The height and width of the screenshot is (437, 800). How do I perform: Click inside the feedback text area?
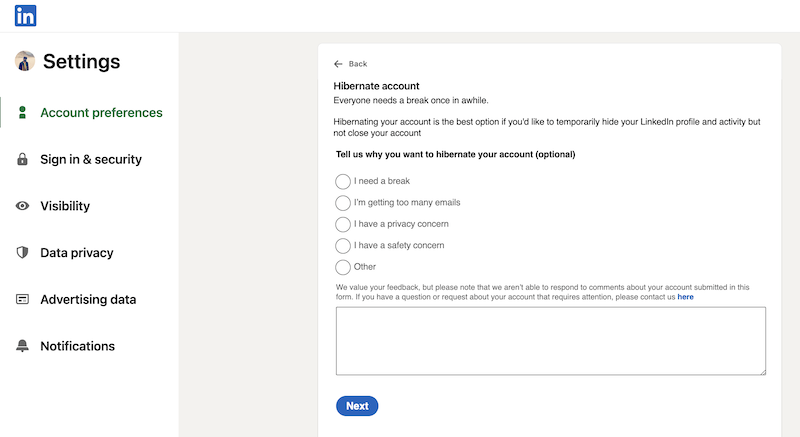pos(551,341)
